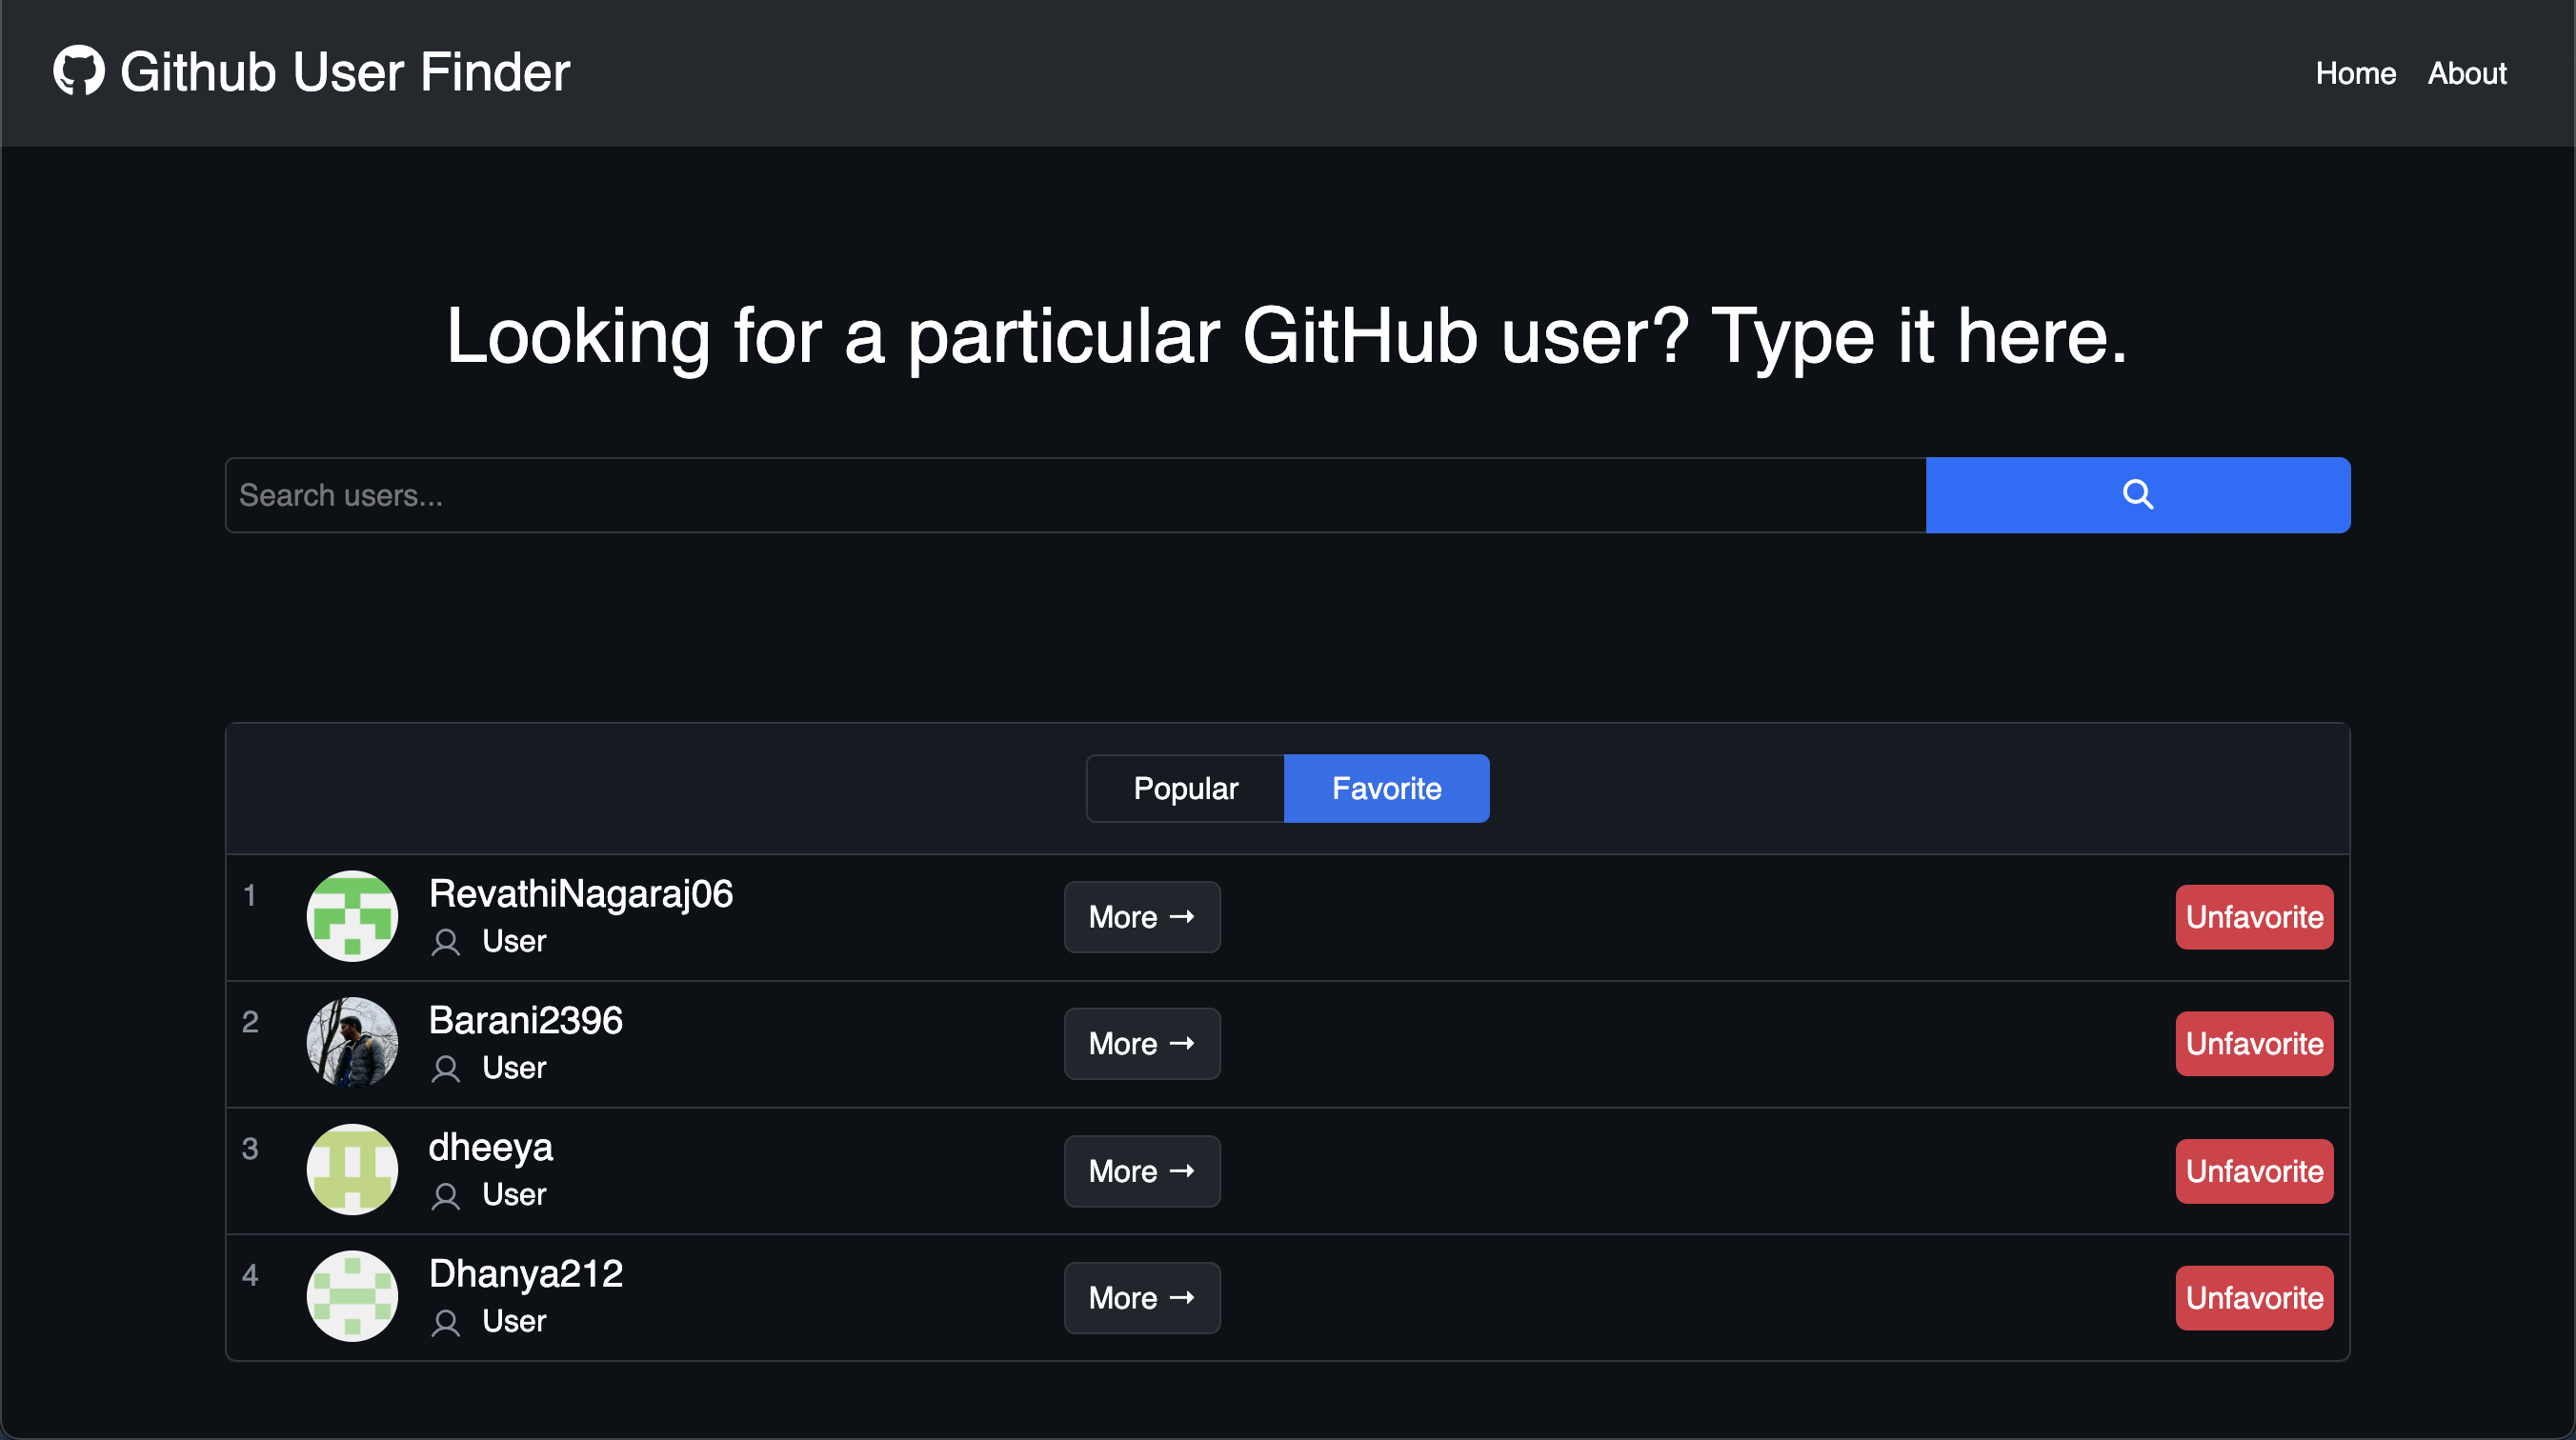The width and height of the screenshot is (2576, 1440).
Task: Click Dhanya212's light green identicon
Action: click(x=352, y=1296)
